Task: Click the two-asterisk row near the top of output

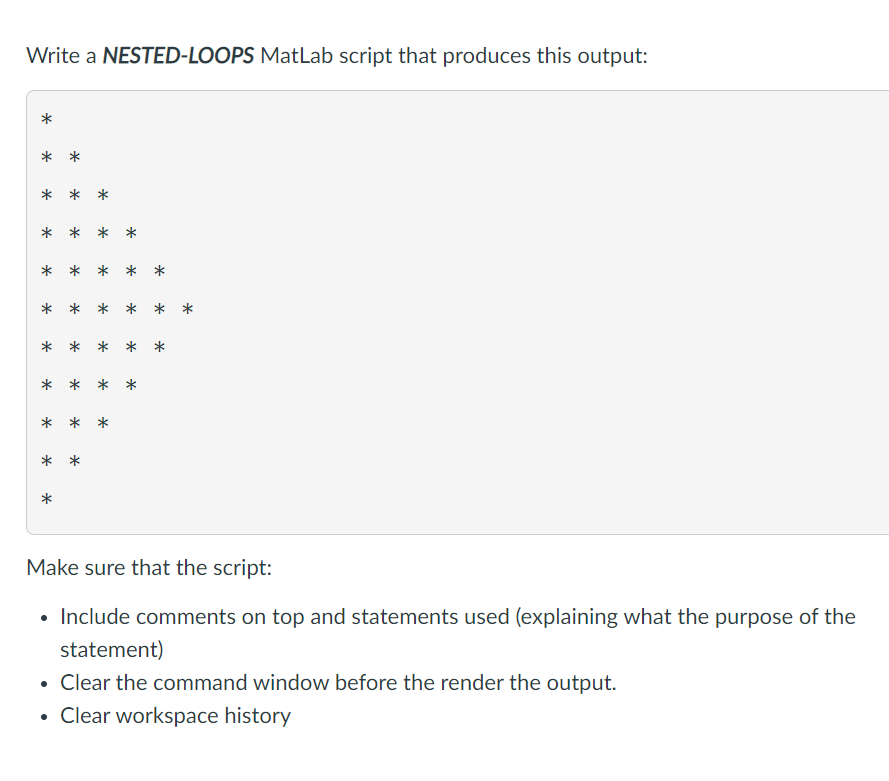Action: [x=61, y=158]
